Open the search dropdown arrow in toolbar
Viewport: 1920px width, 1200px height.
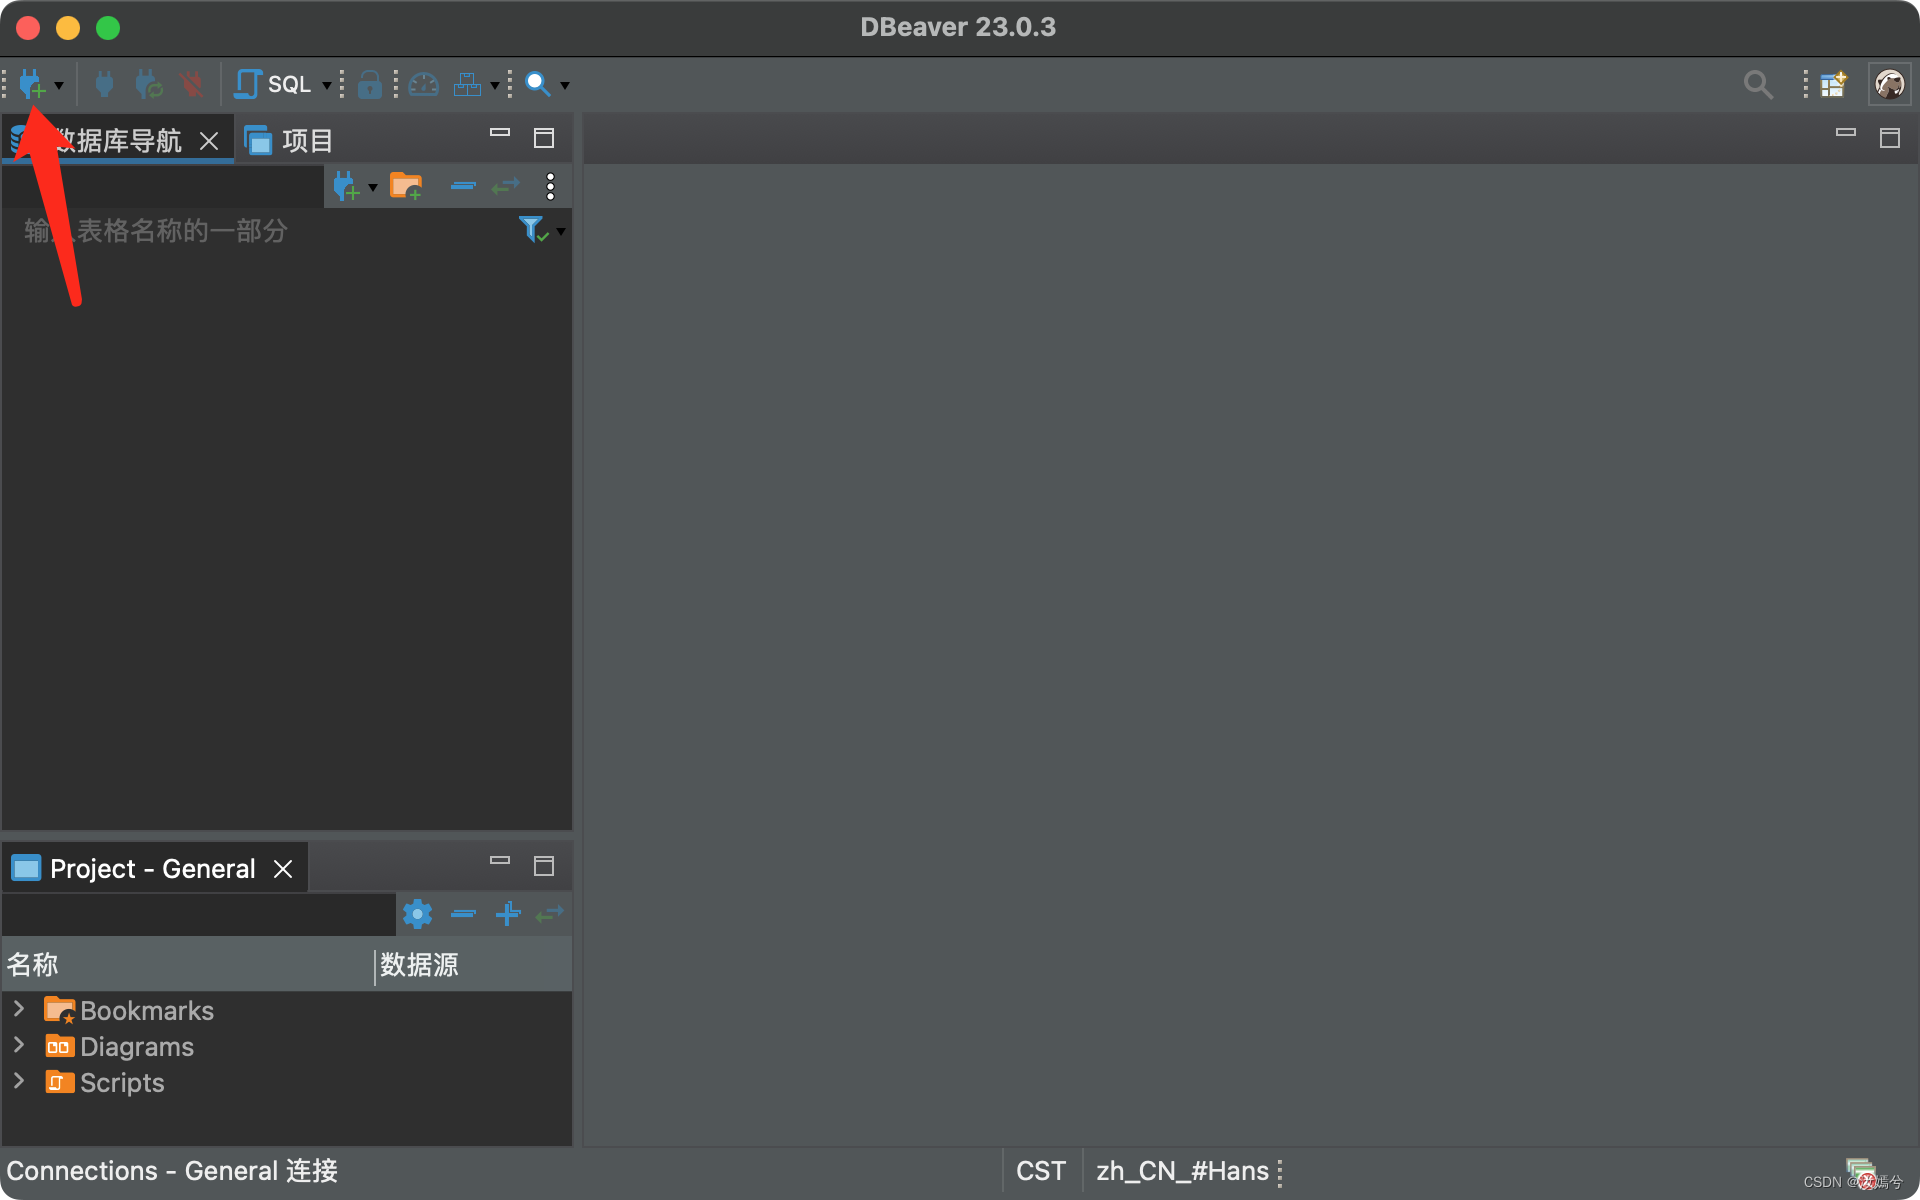(x=565, y=85)
